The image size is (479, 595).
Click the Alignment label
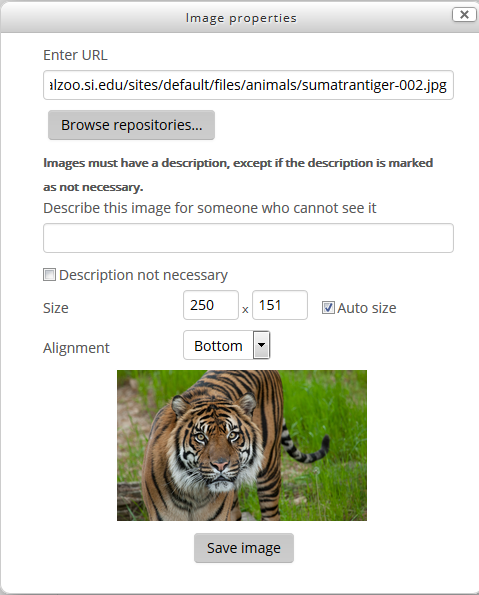tap(76, 348)
